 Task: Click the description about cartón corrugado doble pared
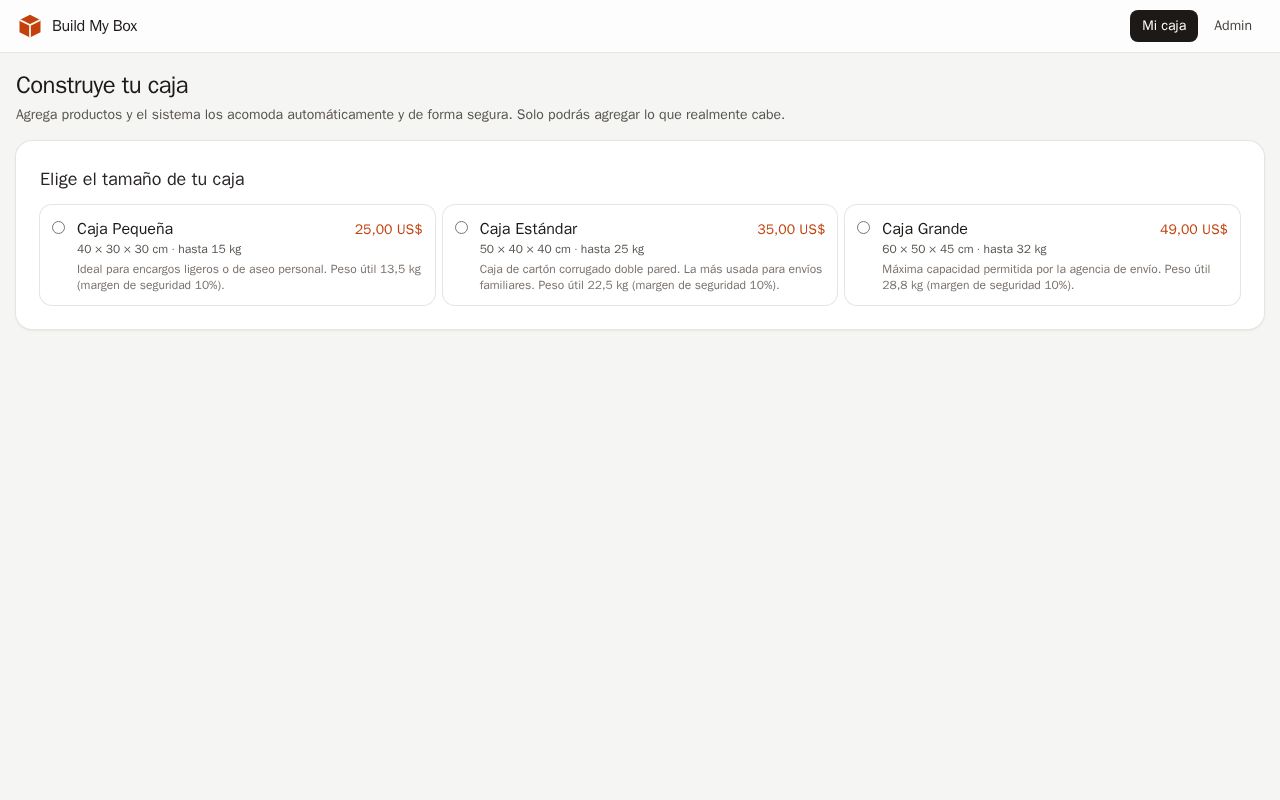(651, 277)
